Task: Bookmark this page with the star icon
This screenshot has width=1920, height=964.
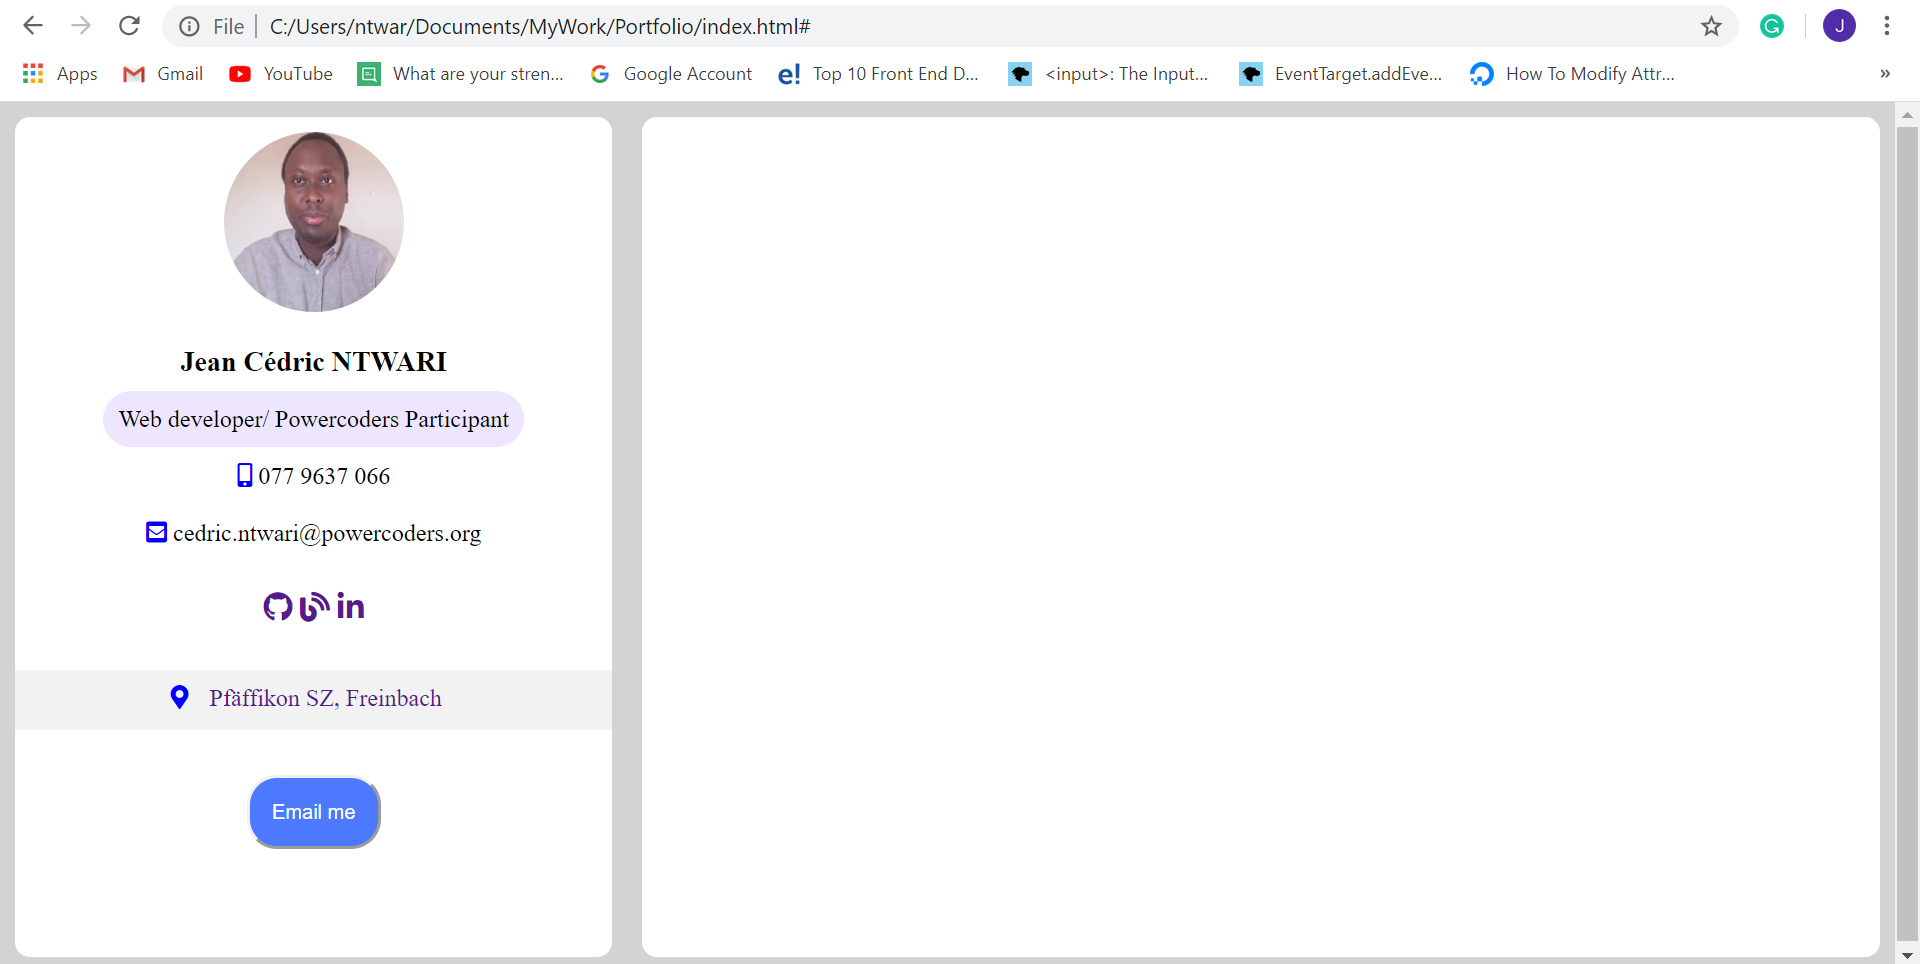Action: (1711, 26)
